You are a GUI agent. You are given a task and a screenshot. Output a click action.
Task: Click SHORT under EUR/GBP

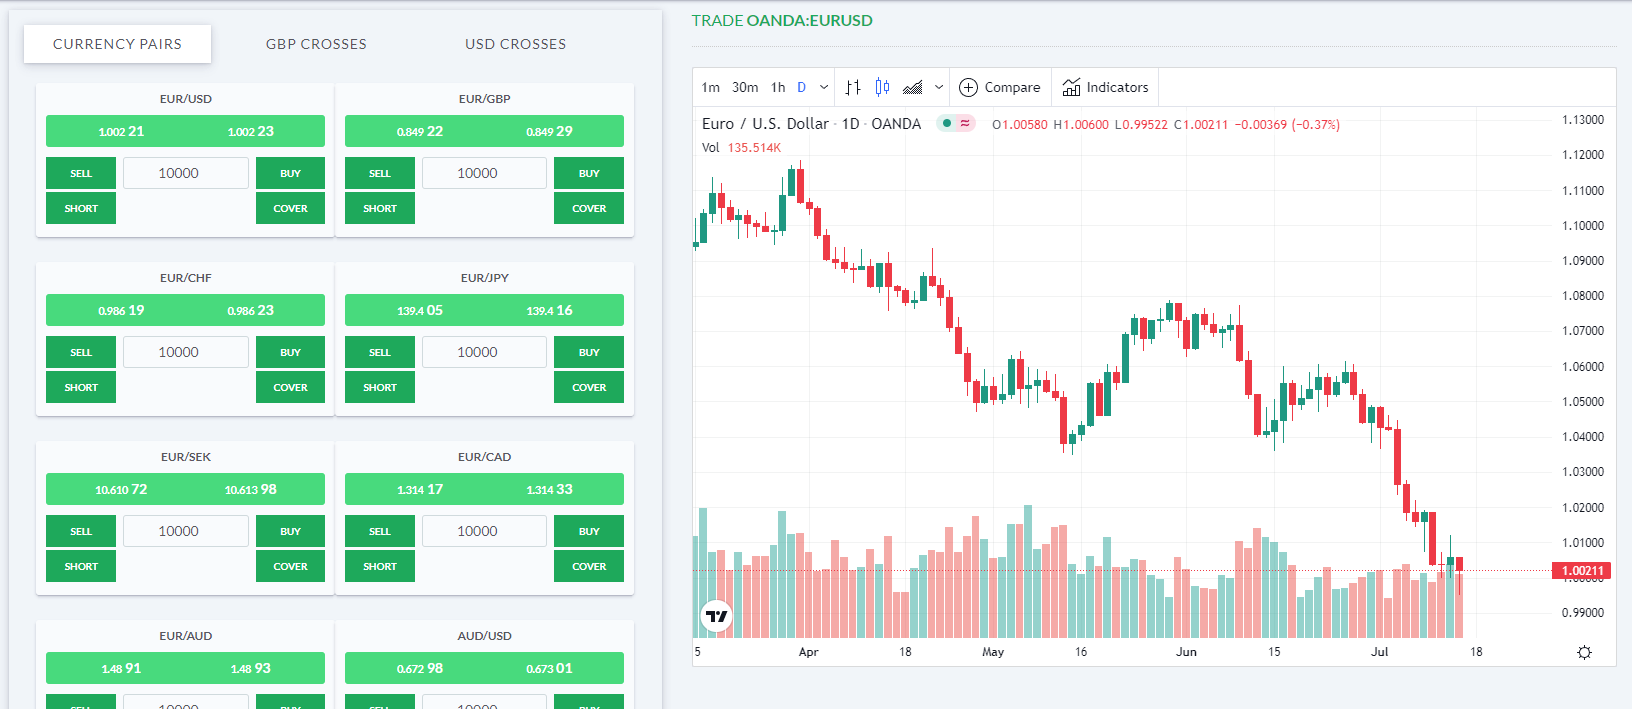[x=380, y=208]
